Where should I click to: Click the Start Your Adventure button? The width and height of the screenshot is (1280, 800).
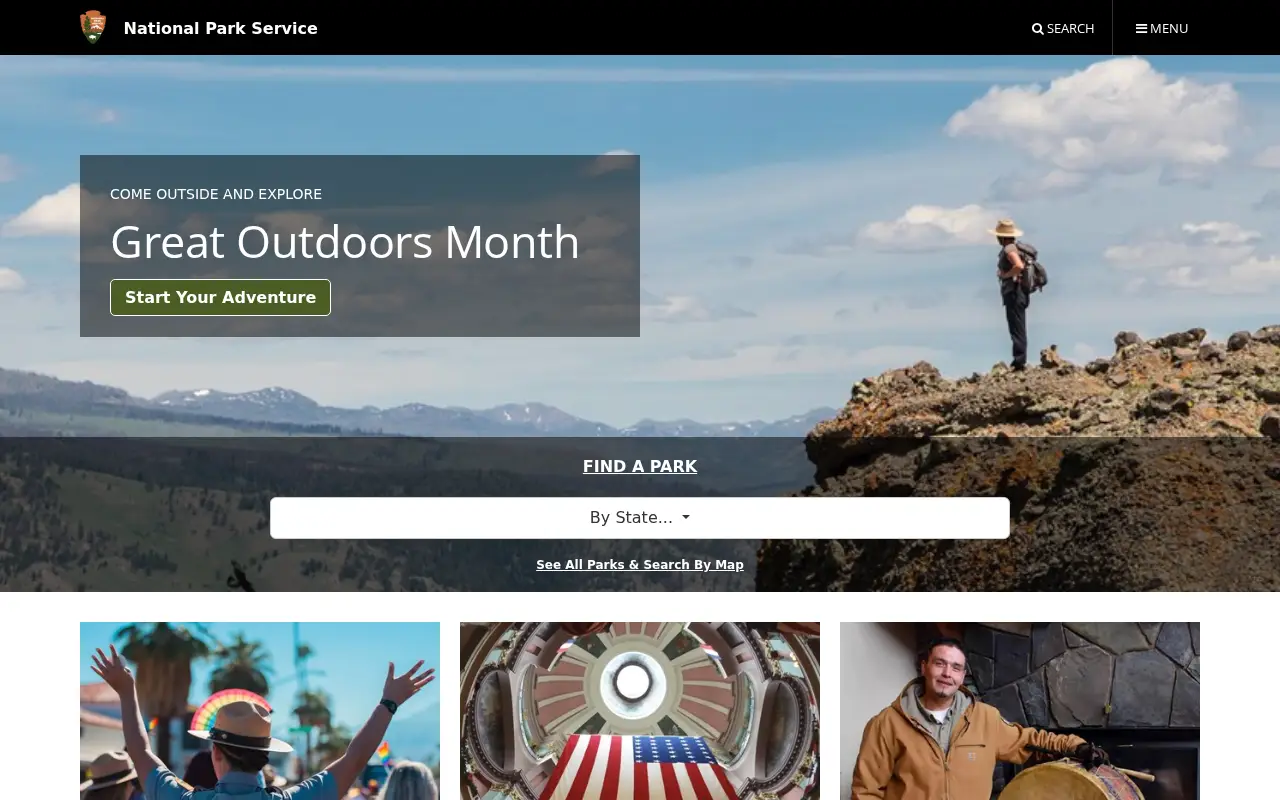click(x=220, y=297)
